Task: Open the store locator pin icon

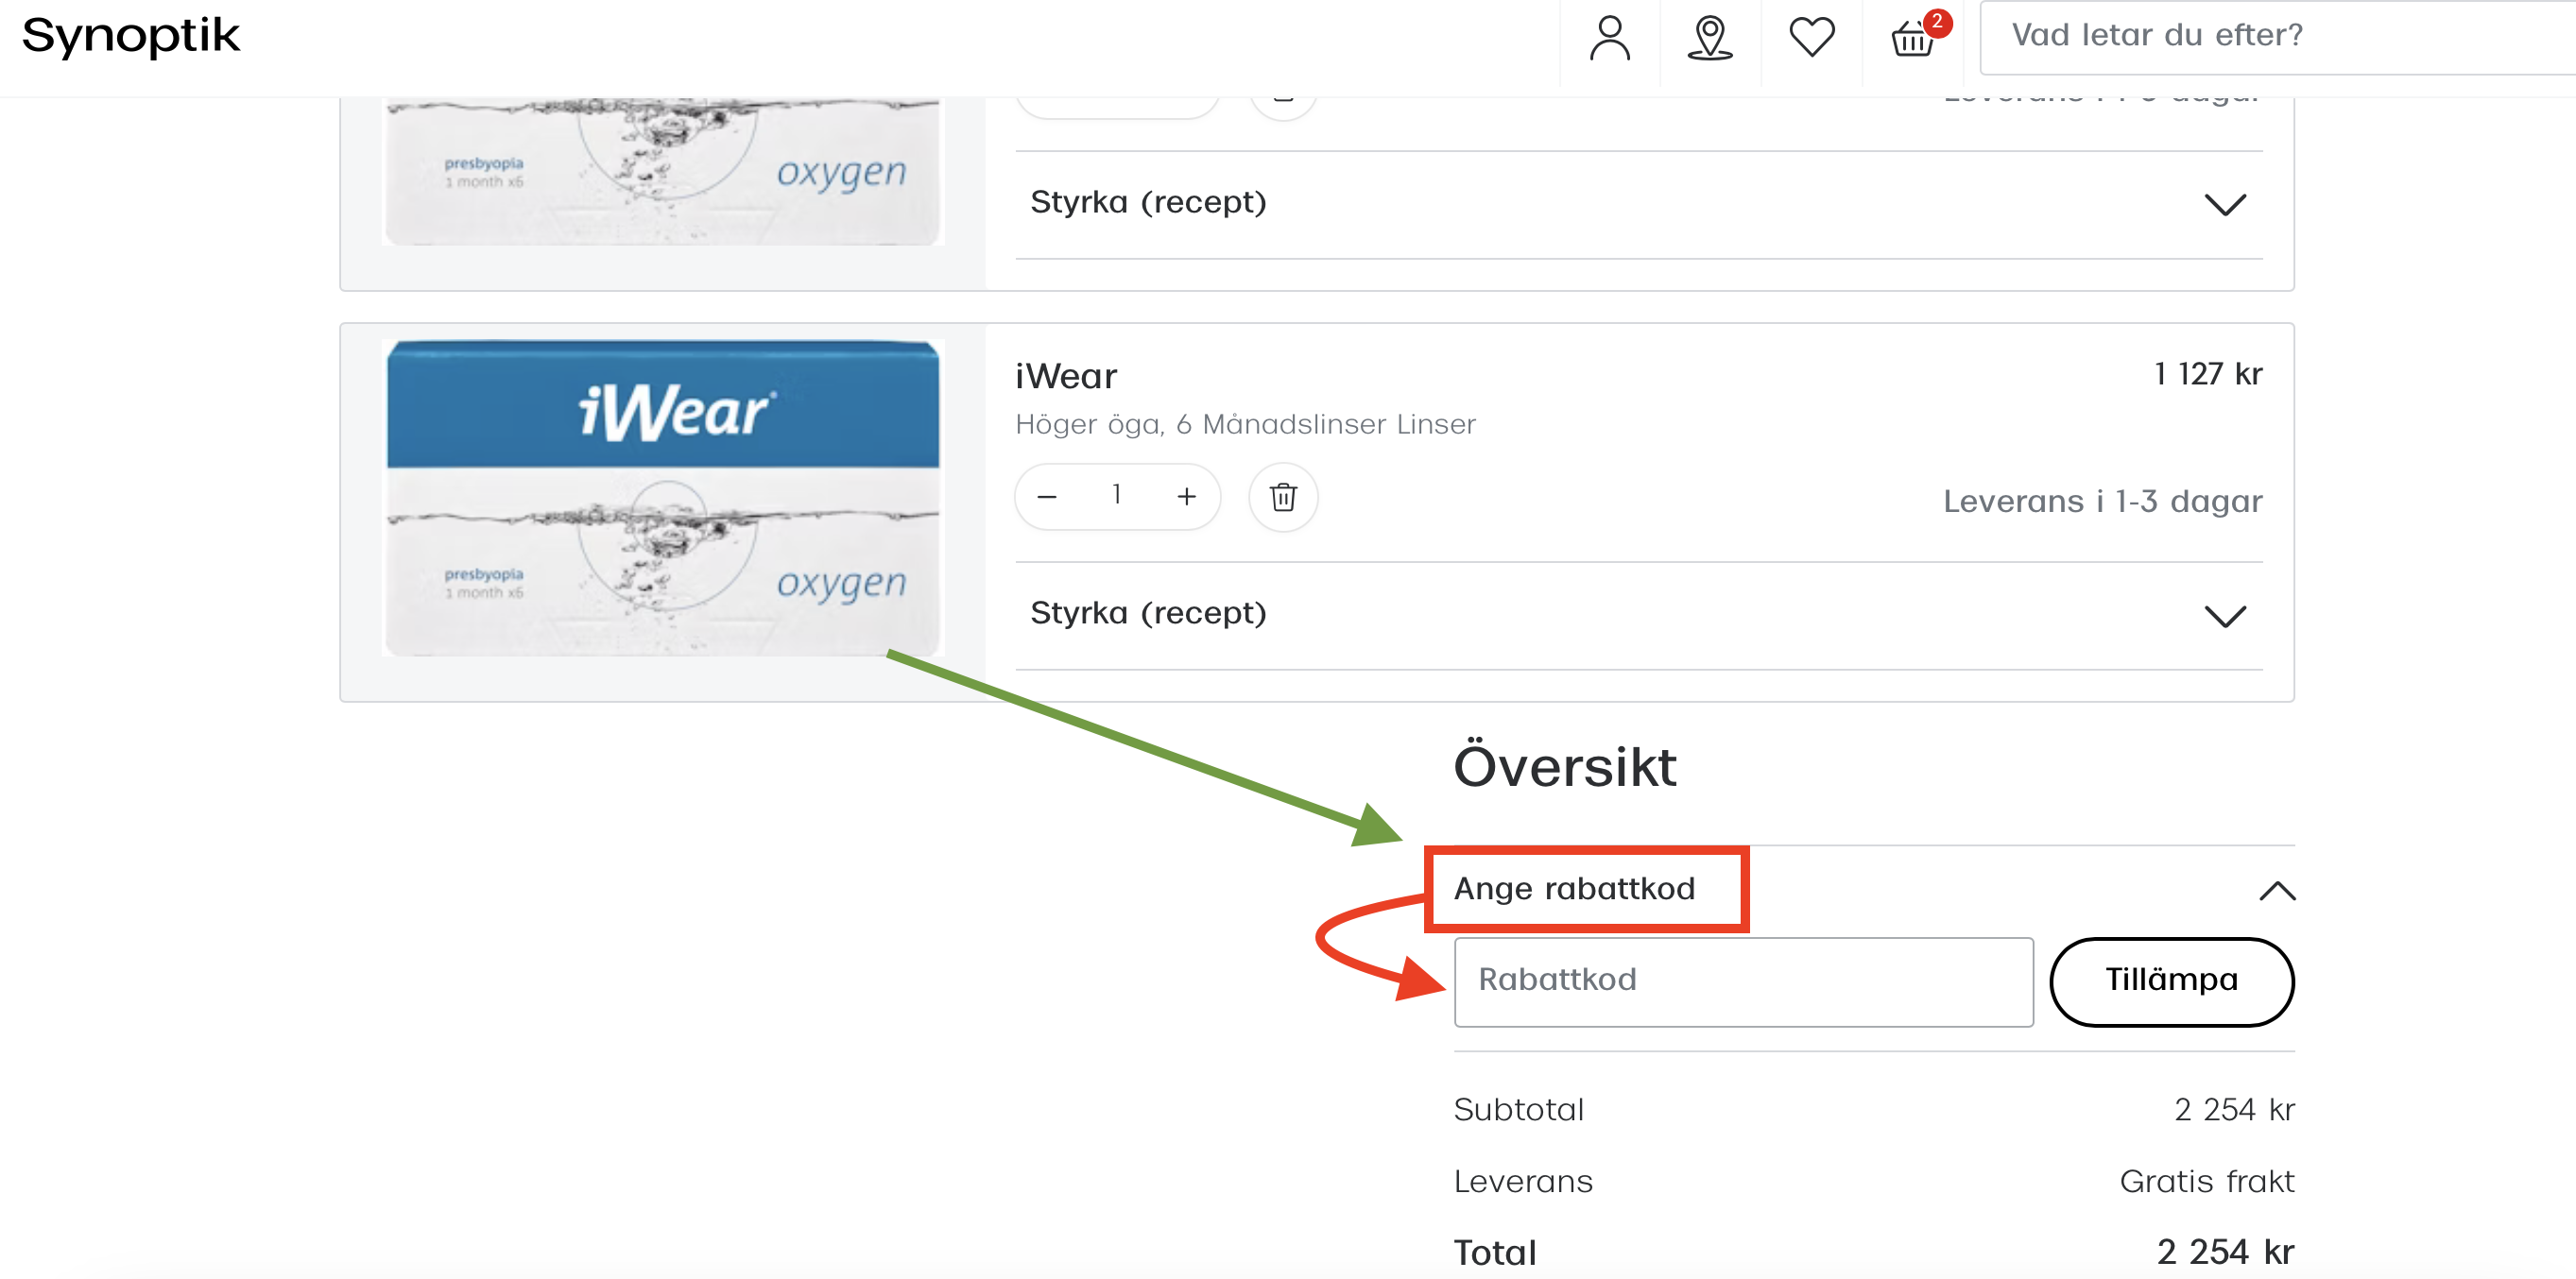Action: (x=1710, y=38)
